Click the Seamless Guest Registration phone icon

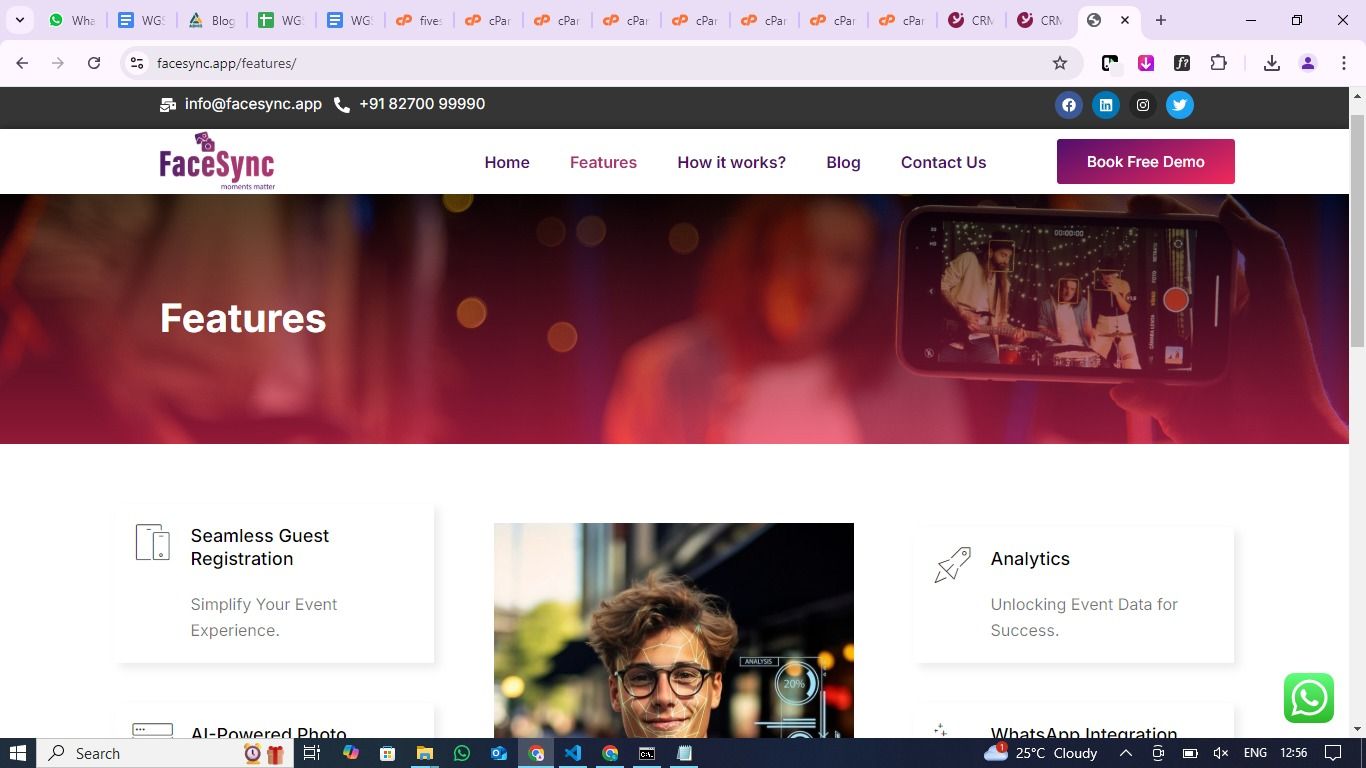(153, 543)
